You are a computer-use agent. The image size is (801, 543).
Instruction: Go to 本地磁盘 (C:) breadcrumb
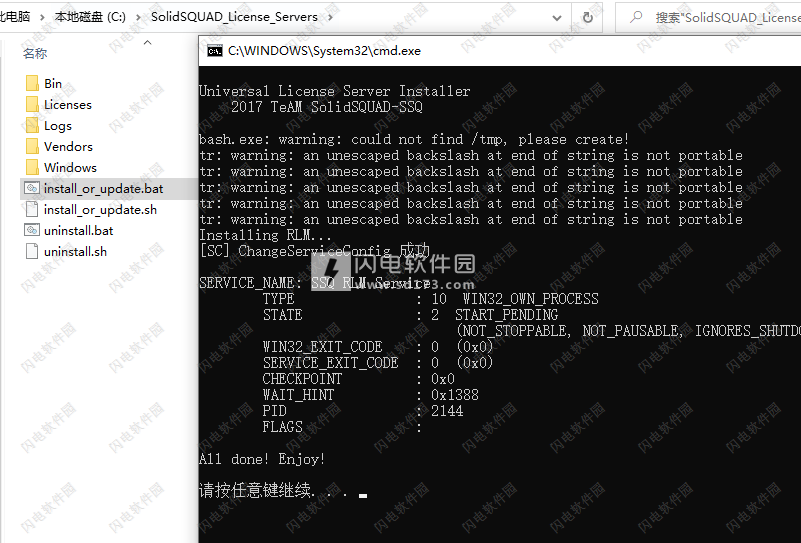pyautogui.click(x=90, y=17)
